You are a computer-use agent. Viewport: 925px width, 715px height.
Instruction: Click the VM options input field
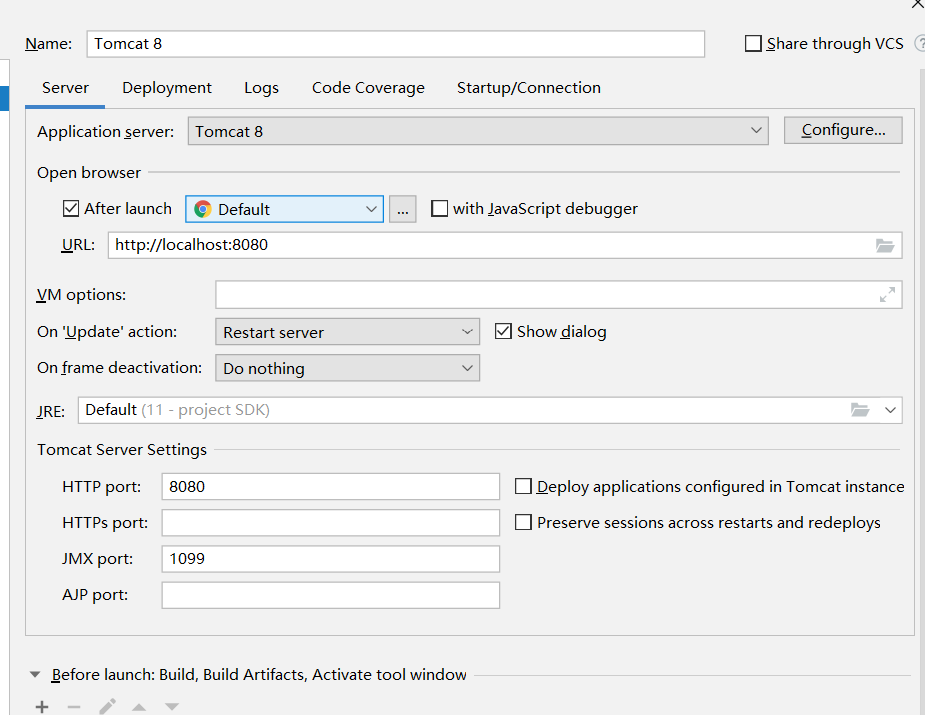558,294
